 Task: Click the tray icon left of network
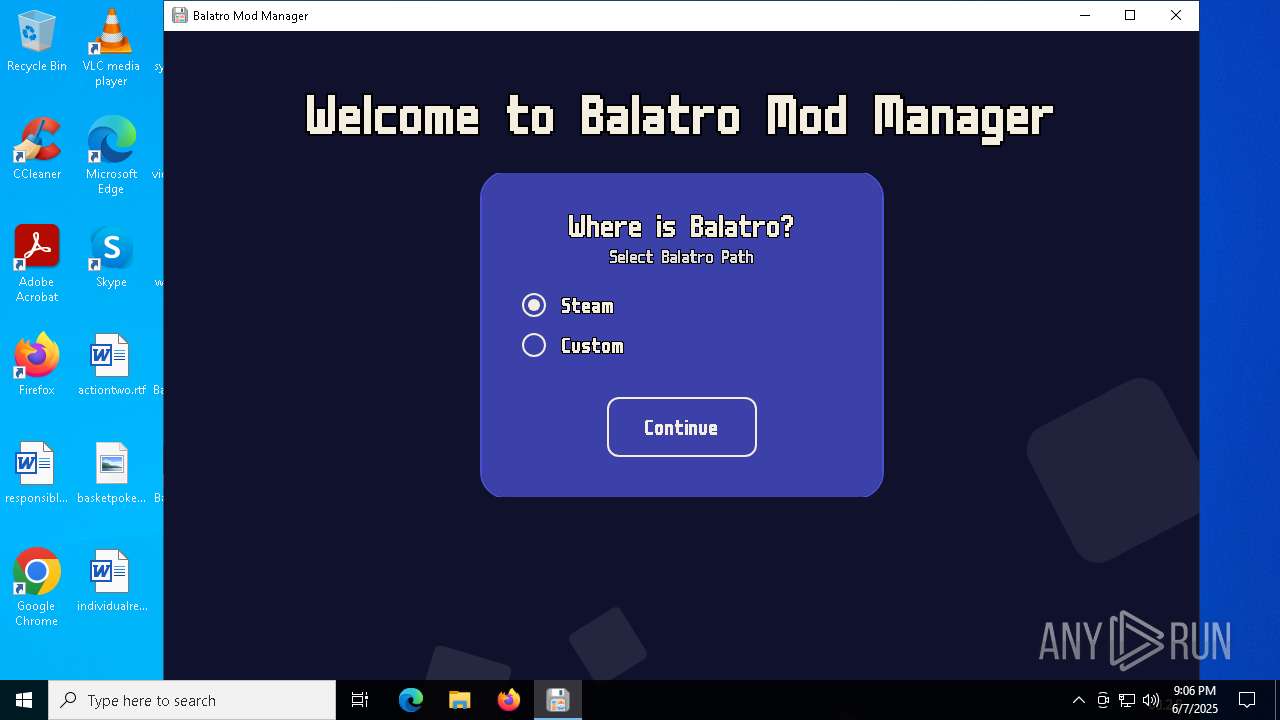point(1103,700)
